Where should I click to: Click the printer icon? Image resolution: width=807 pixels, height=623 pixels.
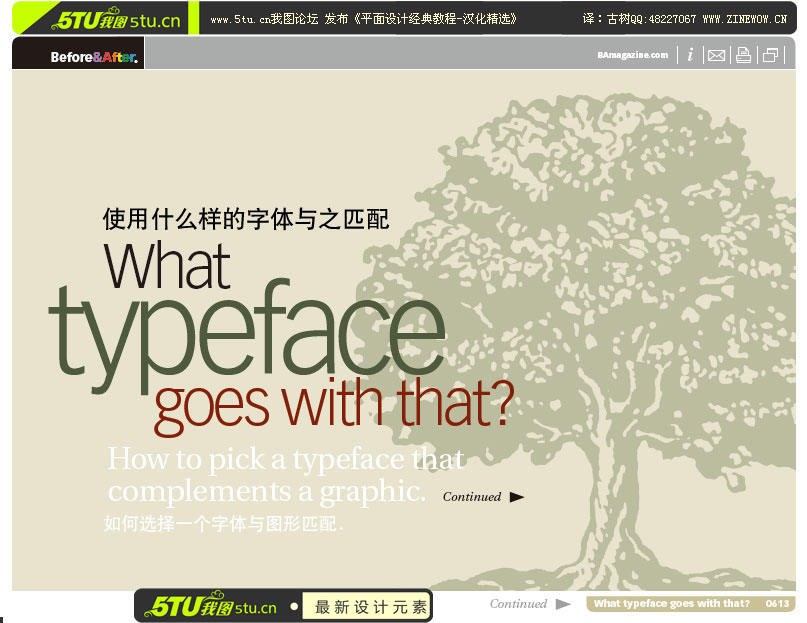click(744, 55)
